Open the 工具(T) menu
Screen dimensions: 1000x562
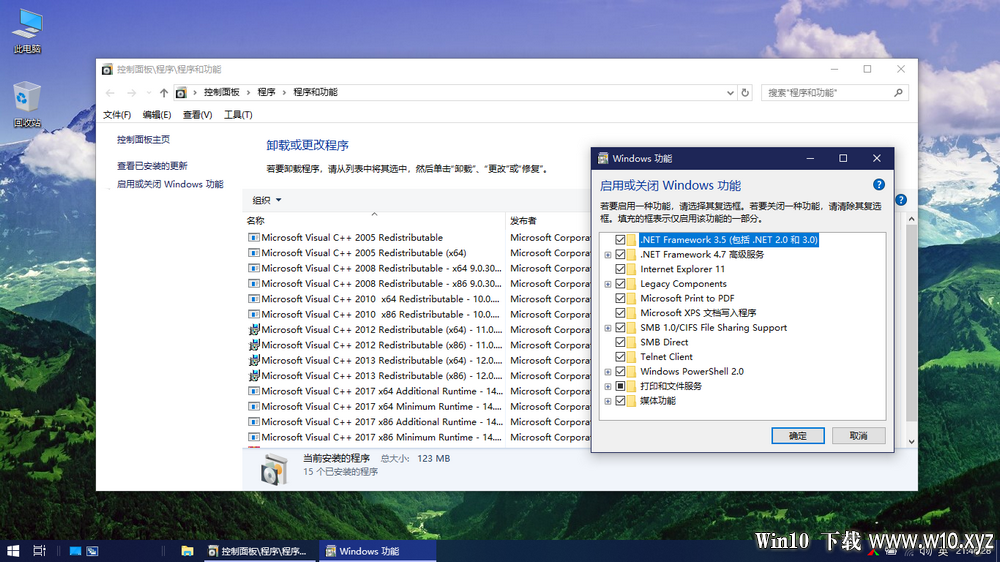point(238,115)
